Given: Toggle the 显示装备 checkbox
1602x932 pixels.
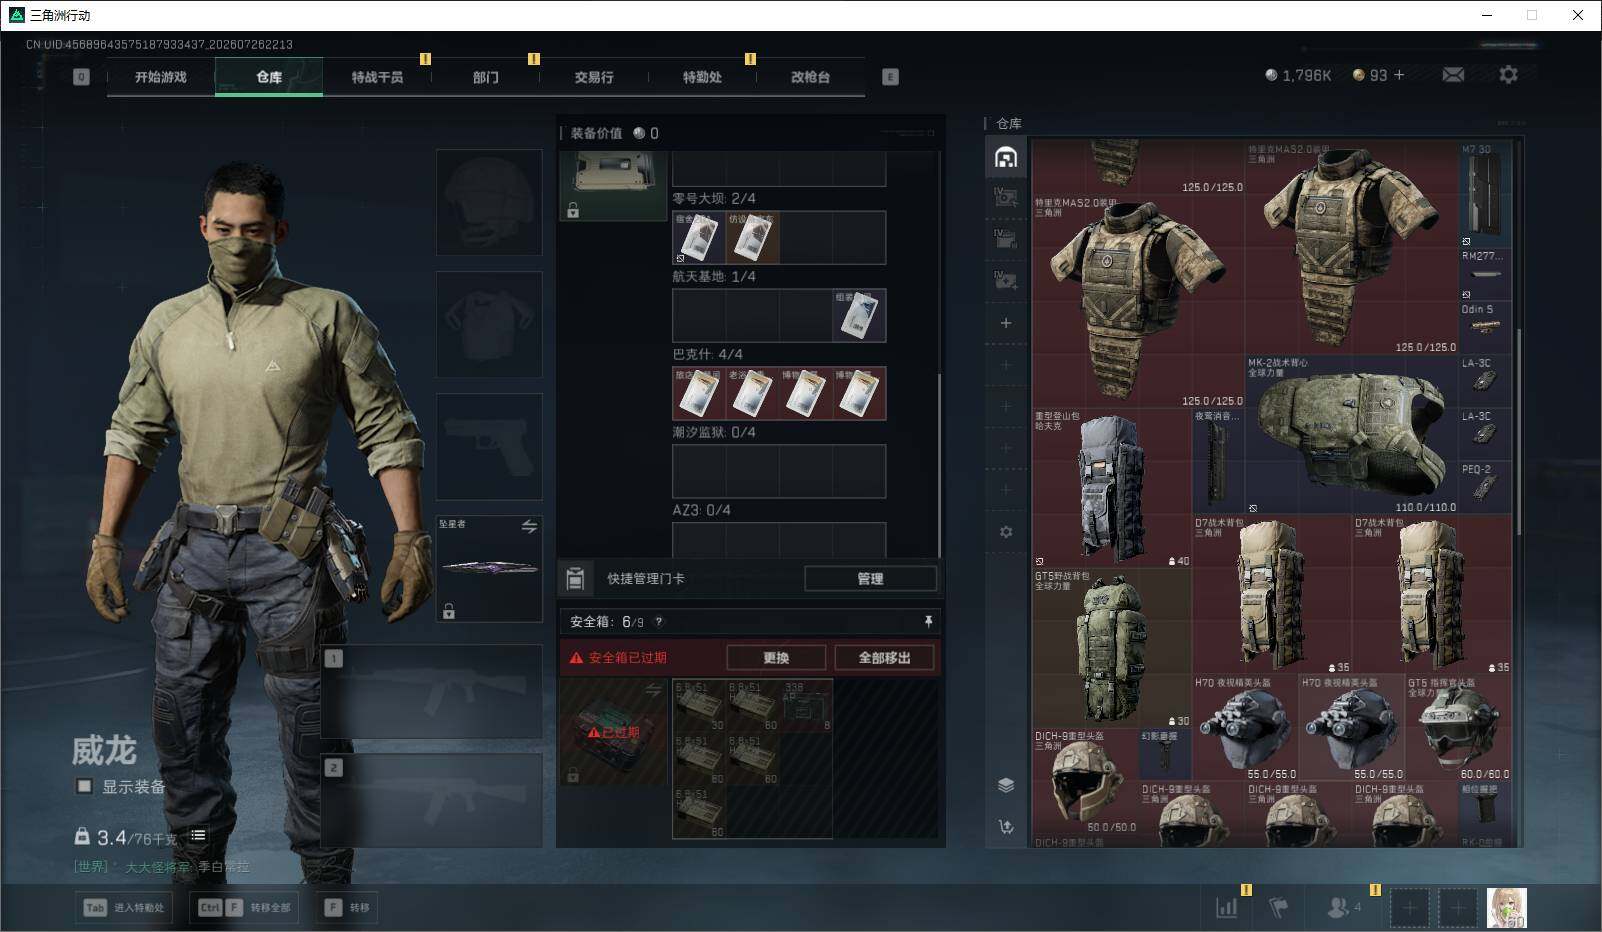Looking at the screenshot, I should (x=85, y=787).
